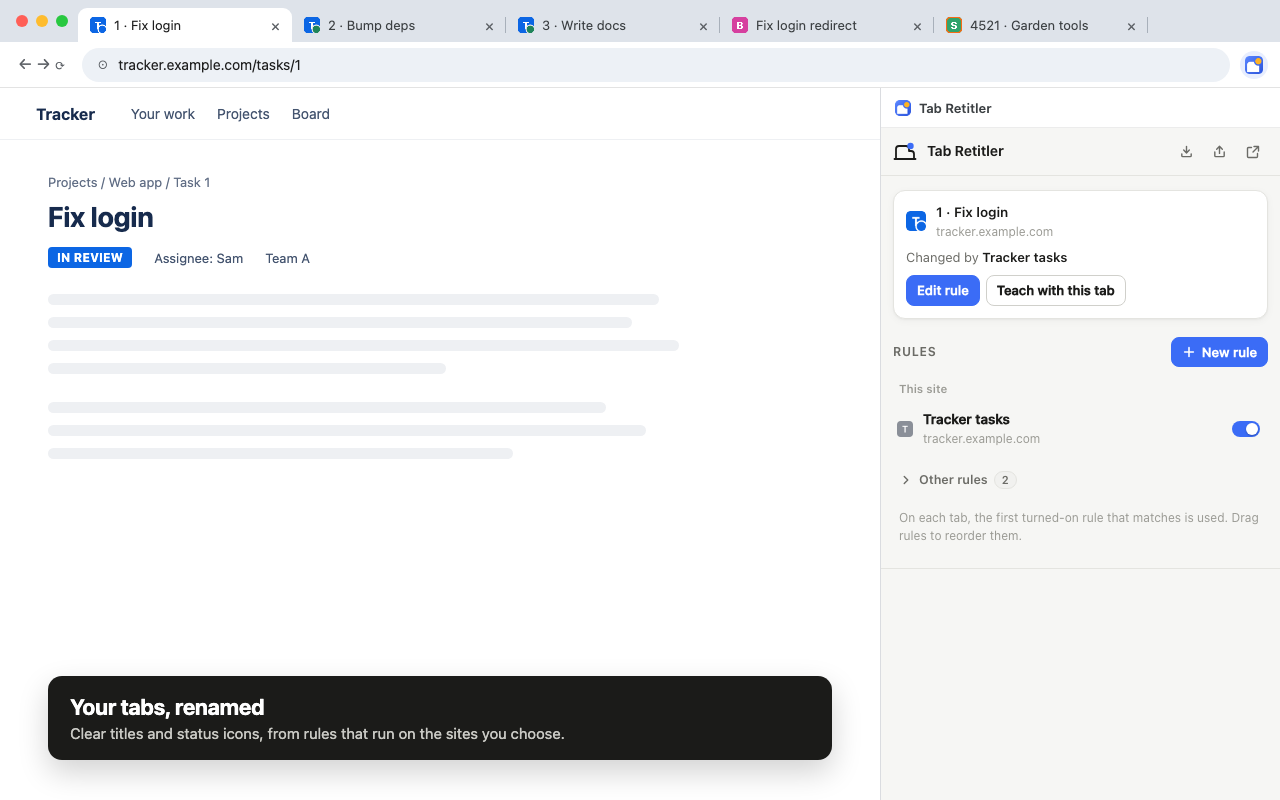The height and width of the screenshot is (800, 1280).
Task: Close the '4521 · Garden tools' tab
Action: click(x=1131, y=26)
